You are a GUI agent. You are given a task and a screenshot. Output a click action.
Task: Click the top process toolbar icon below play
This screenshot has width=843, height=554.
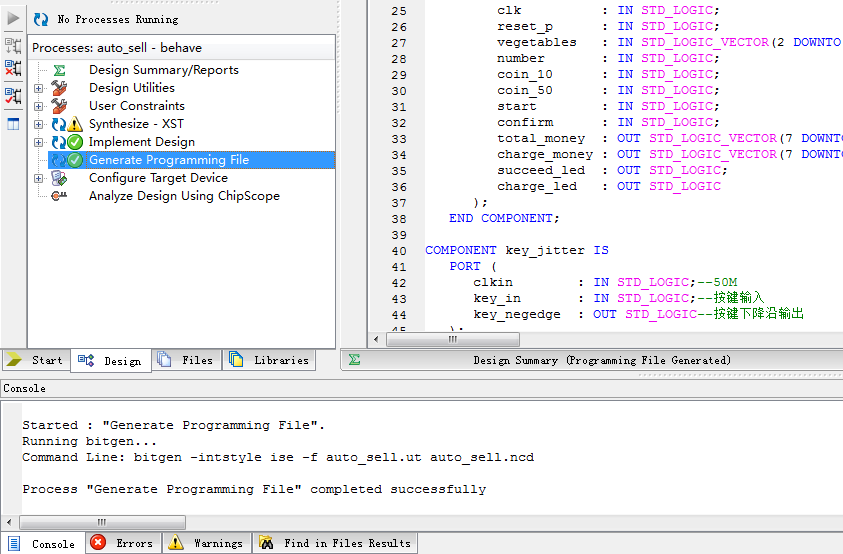point(13,45)
